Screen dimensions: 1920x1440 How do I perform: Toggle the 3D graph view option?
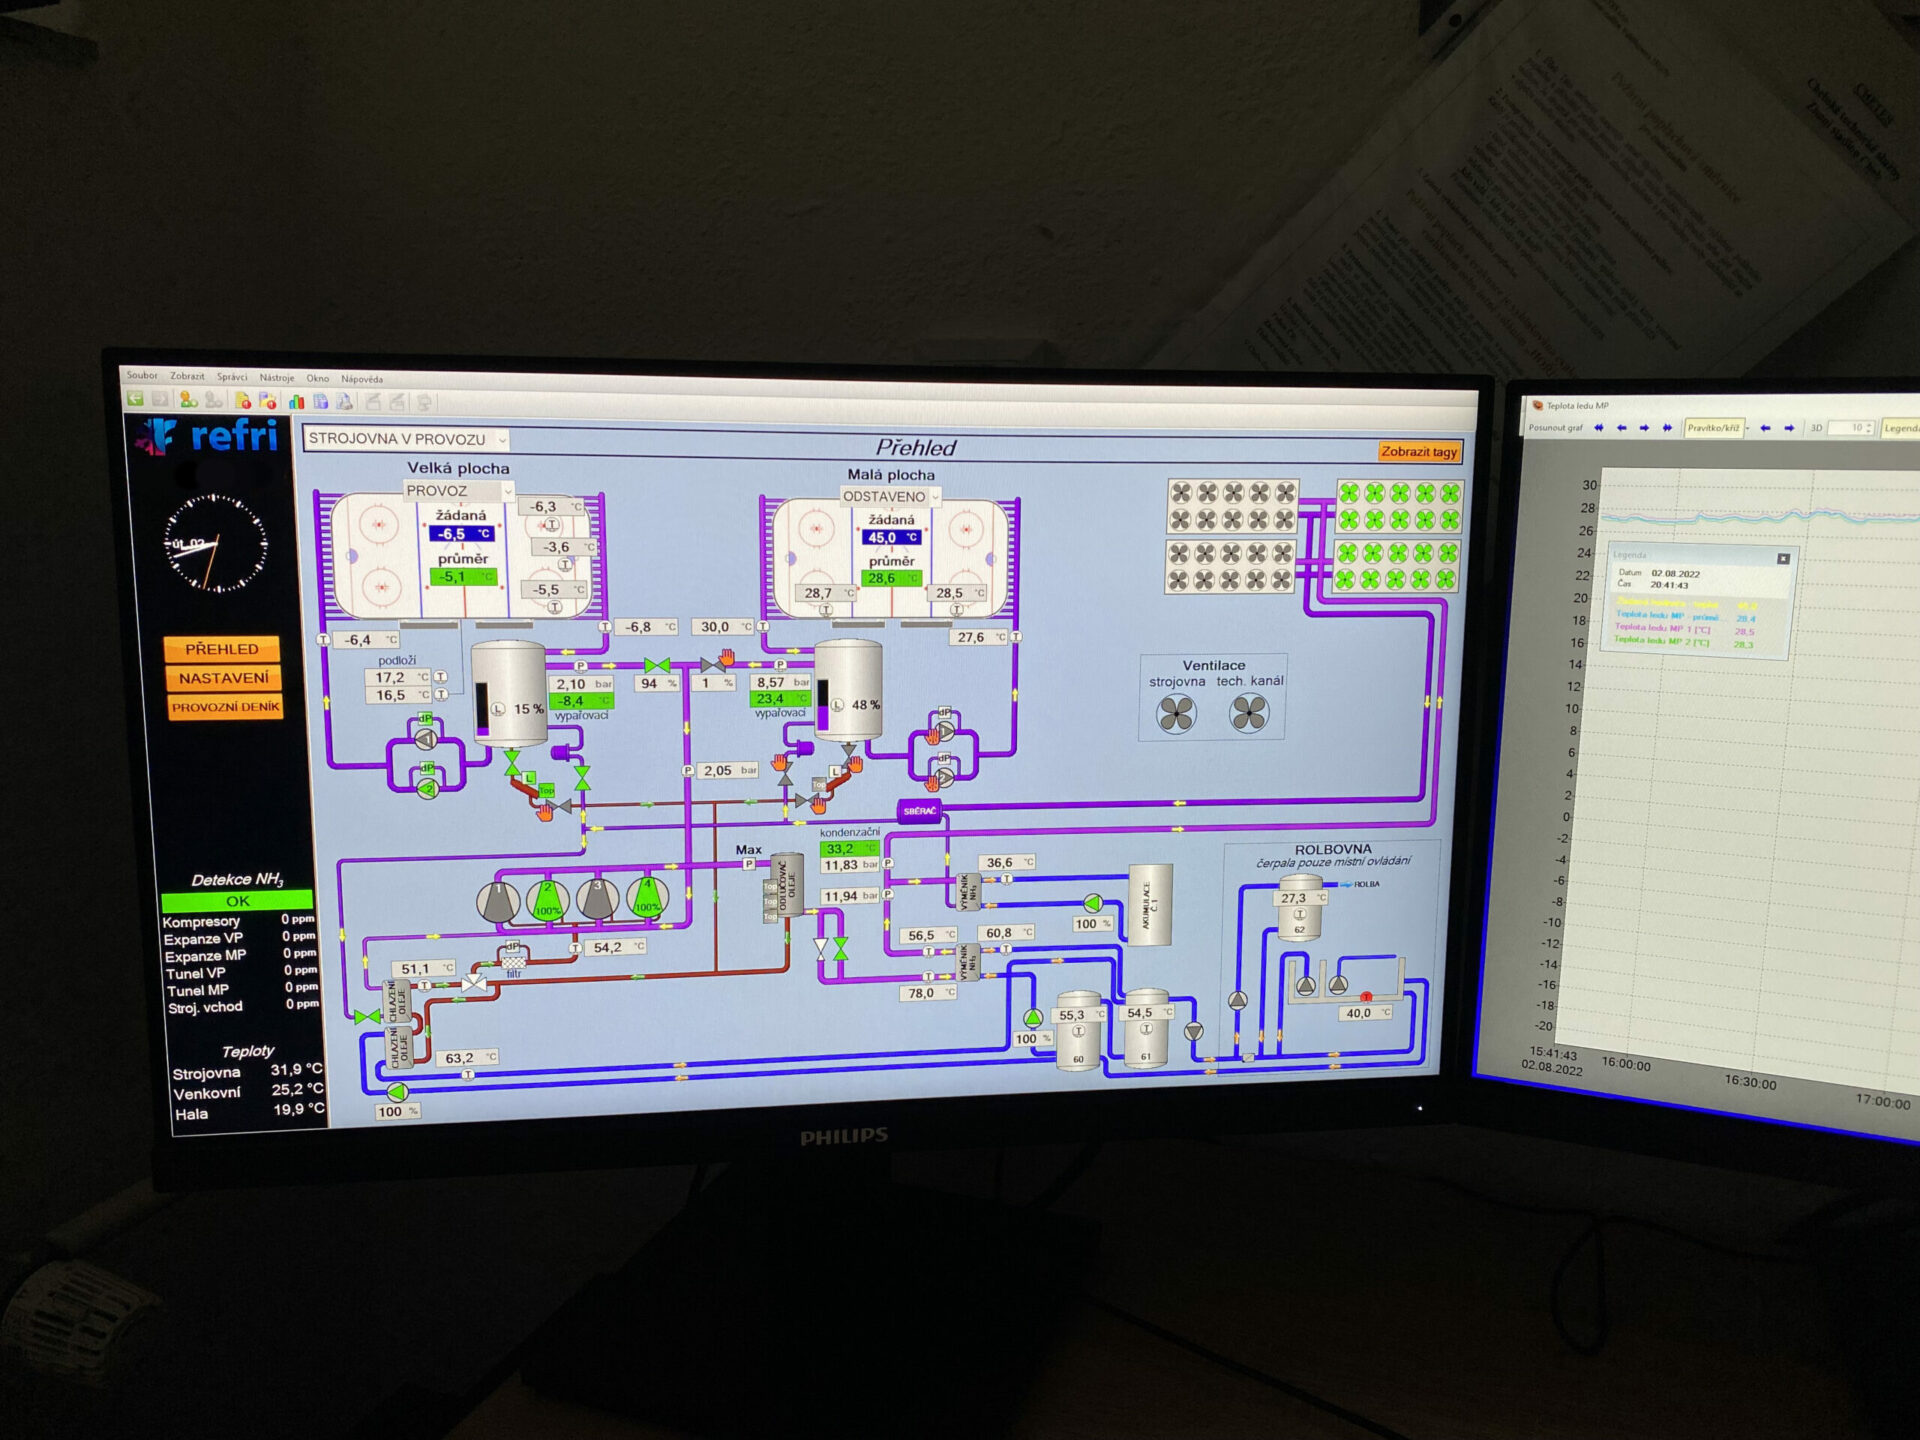click(1816, 428)
